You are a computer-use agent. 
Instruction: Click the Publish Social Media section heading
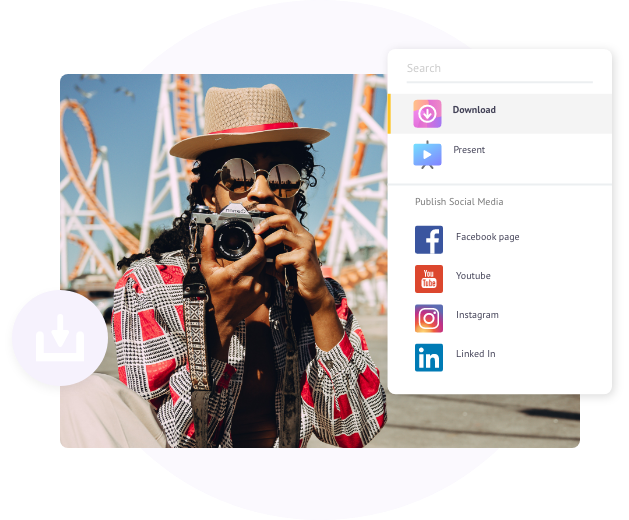(x=459, y=202)
